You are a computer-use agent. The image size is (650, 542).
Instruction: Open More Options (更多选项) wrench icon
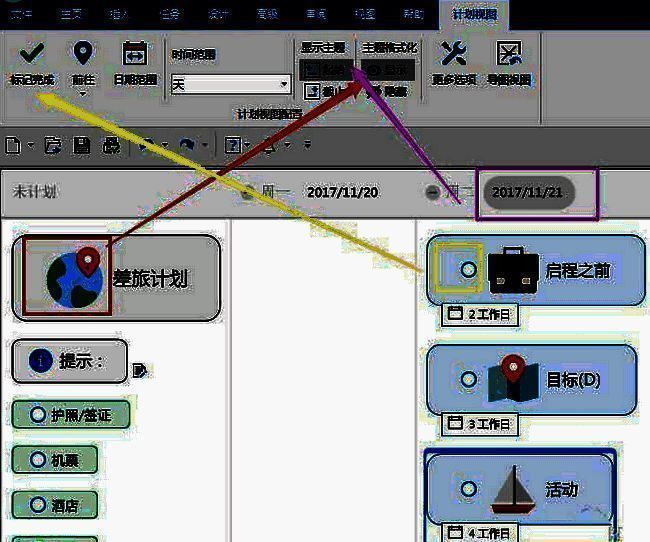coord(454,53)
